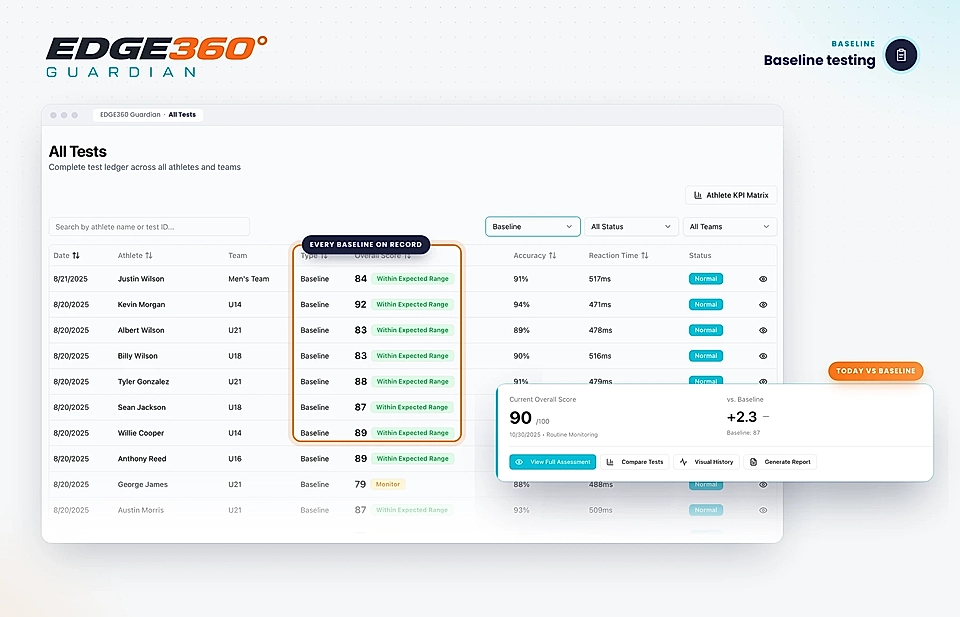Select athlete name Albert Wilson
Screen dimensions: 960x617
pos(141,330)
